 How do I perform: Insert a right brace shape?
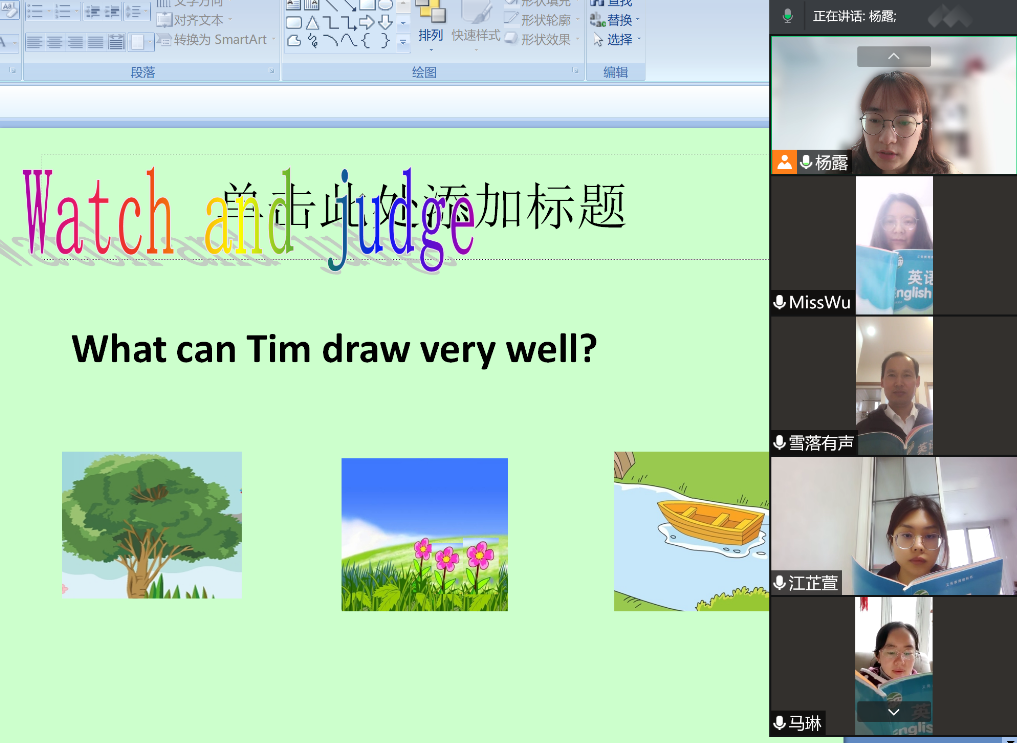pos(385,41)
